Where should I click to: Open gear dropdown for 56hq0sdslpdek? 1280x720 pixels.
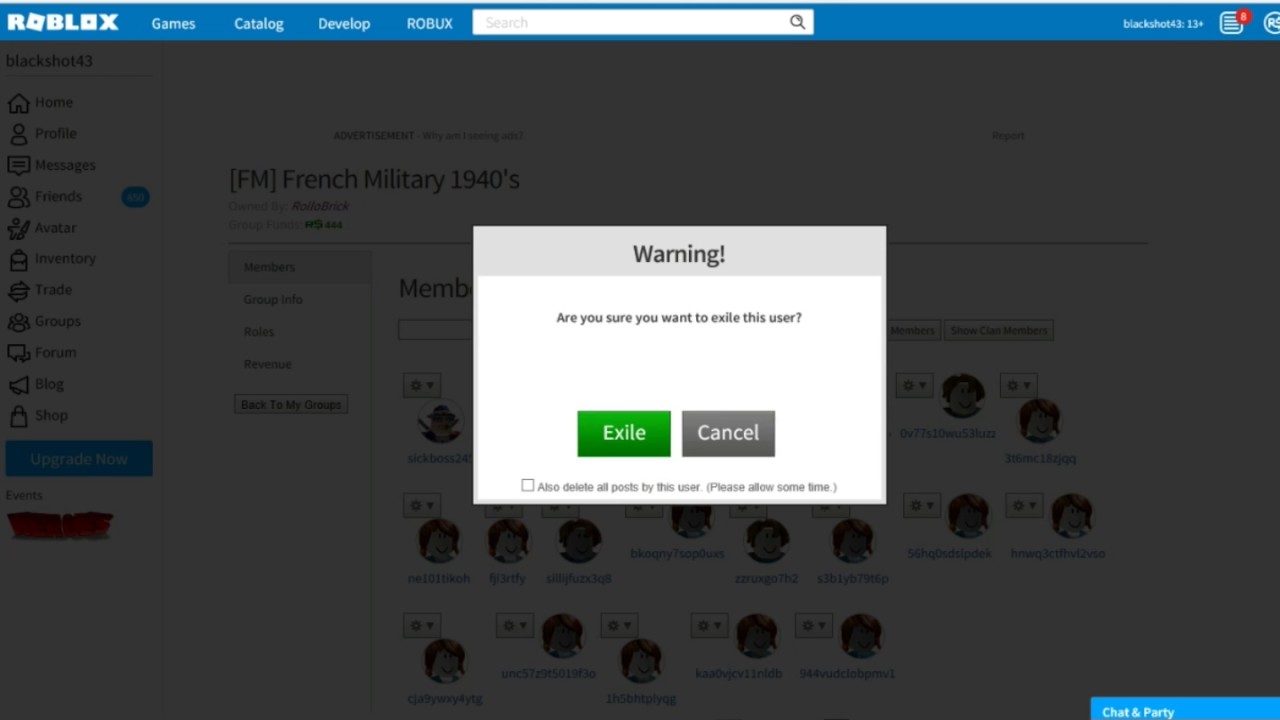921,506
